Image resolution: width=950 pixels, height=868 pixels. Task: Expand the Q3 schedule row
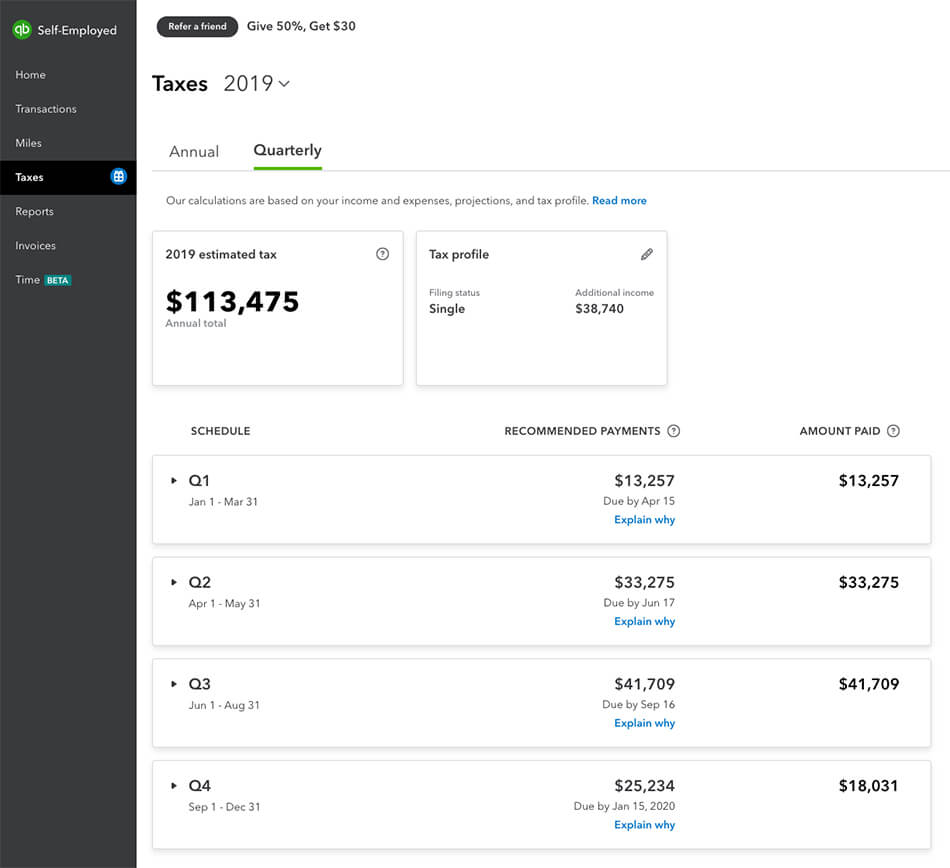(x=174, y=684)
